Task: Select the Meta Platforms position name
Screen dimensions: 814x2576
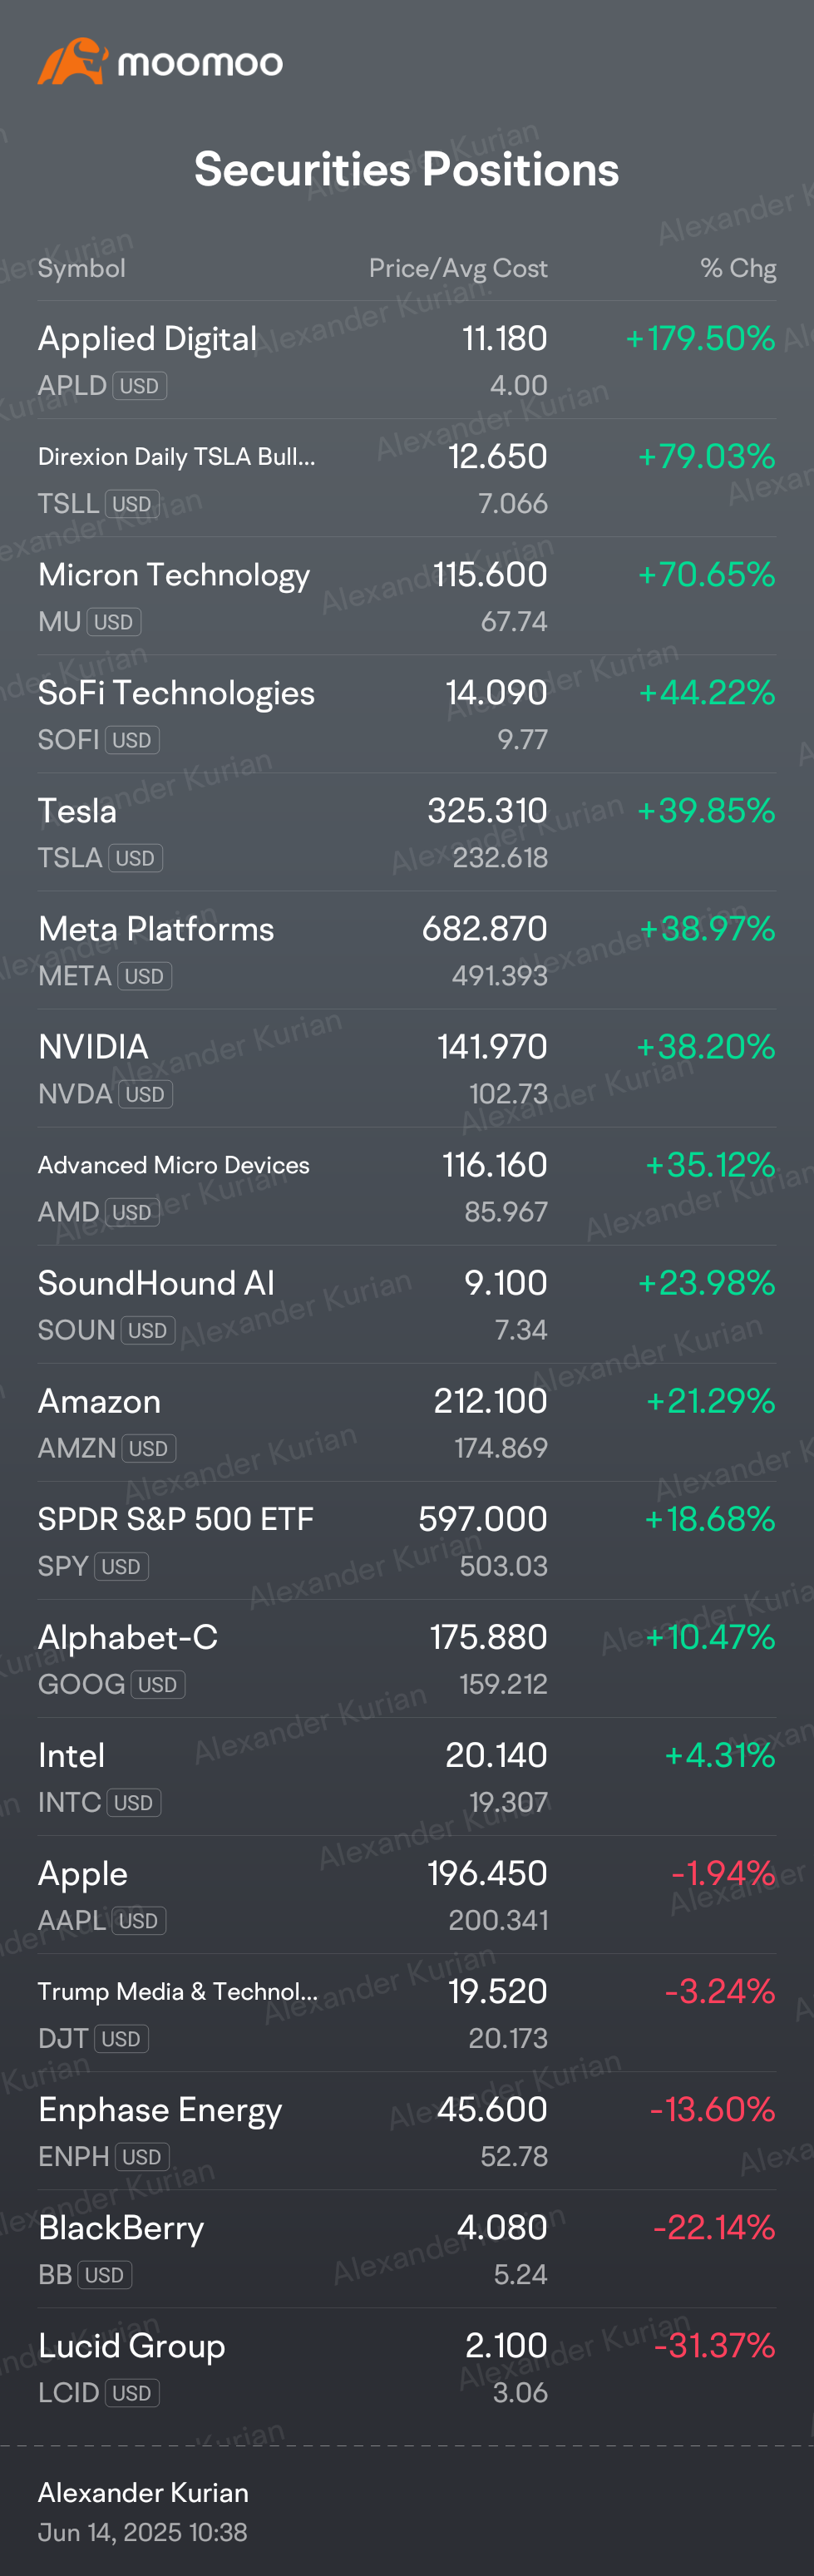Action: click(x=156, y=929)
